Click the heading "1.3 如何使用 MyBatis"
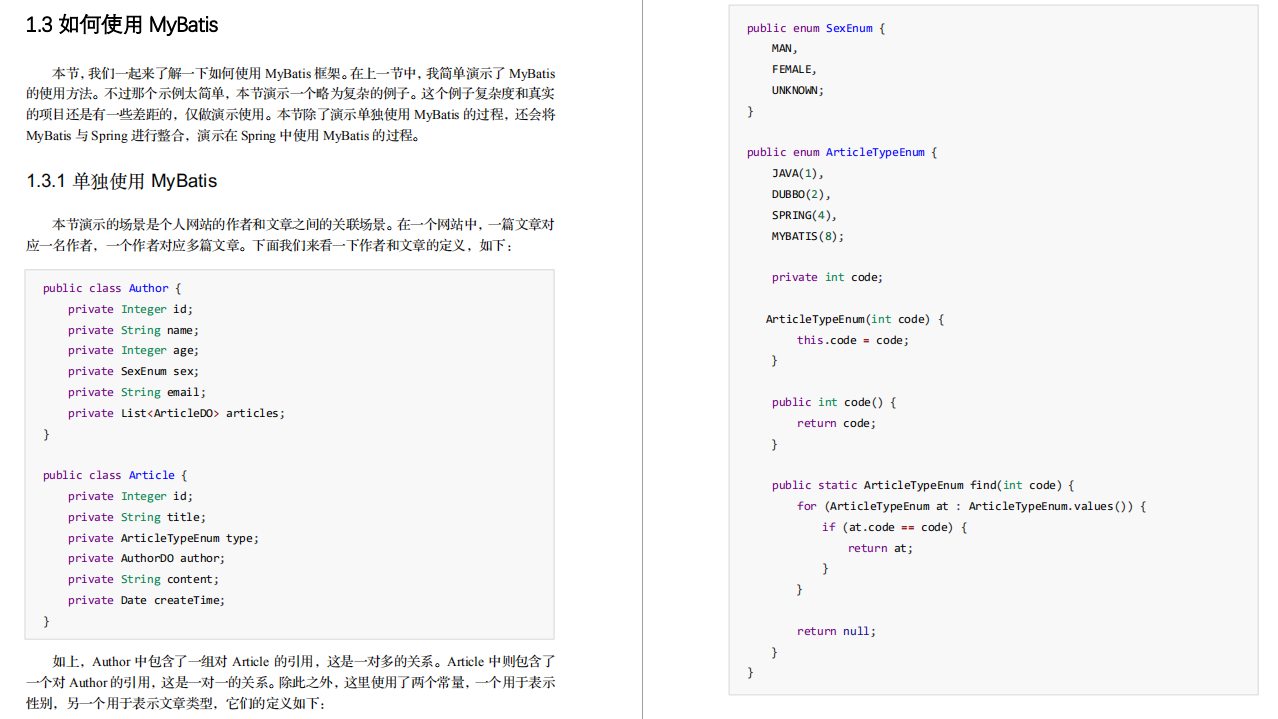Screen dimensions: 1278x719 click(x=122, y=25)
